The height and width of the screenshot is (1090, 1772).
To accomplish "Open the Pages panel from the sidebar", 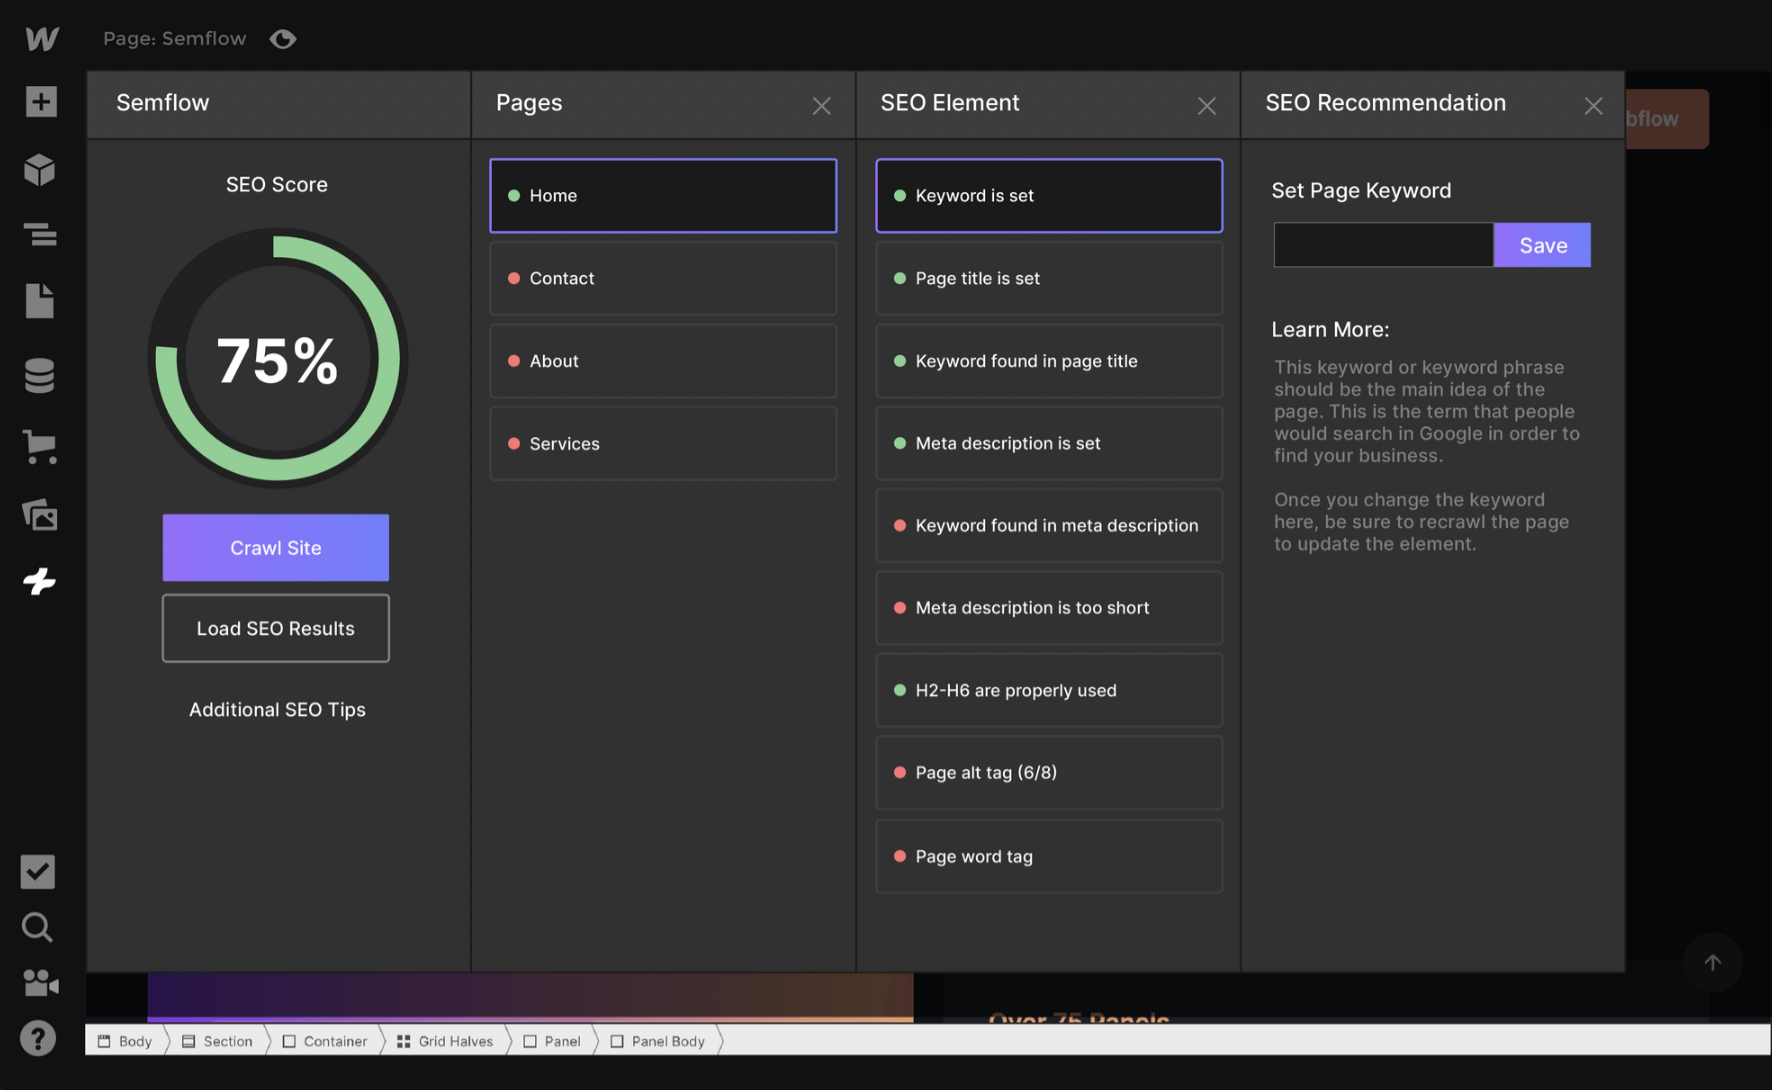I will [40, 301].
